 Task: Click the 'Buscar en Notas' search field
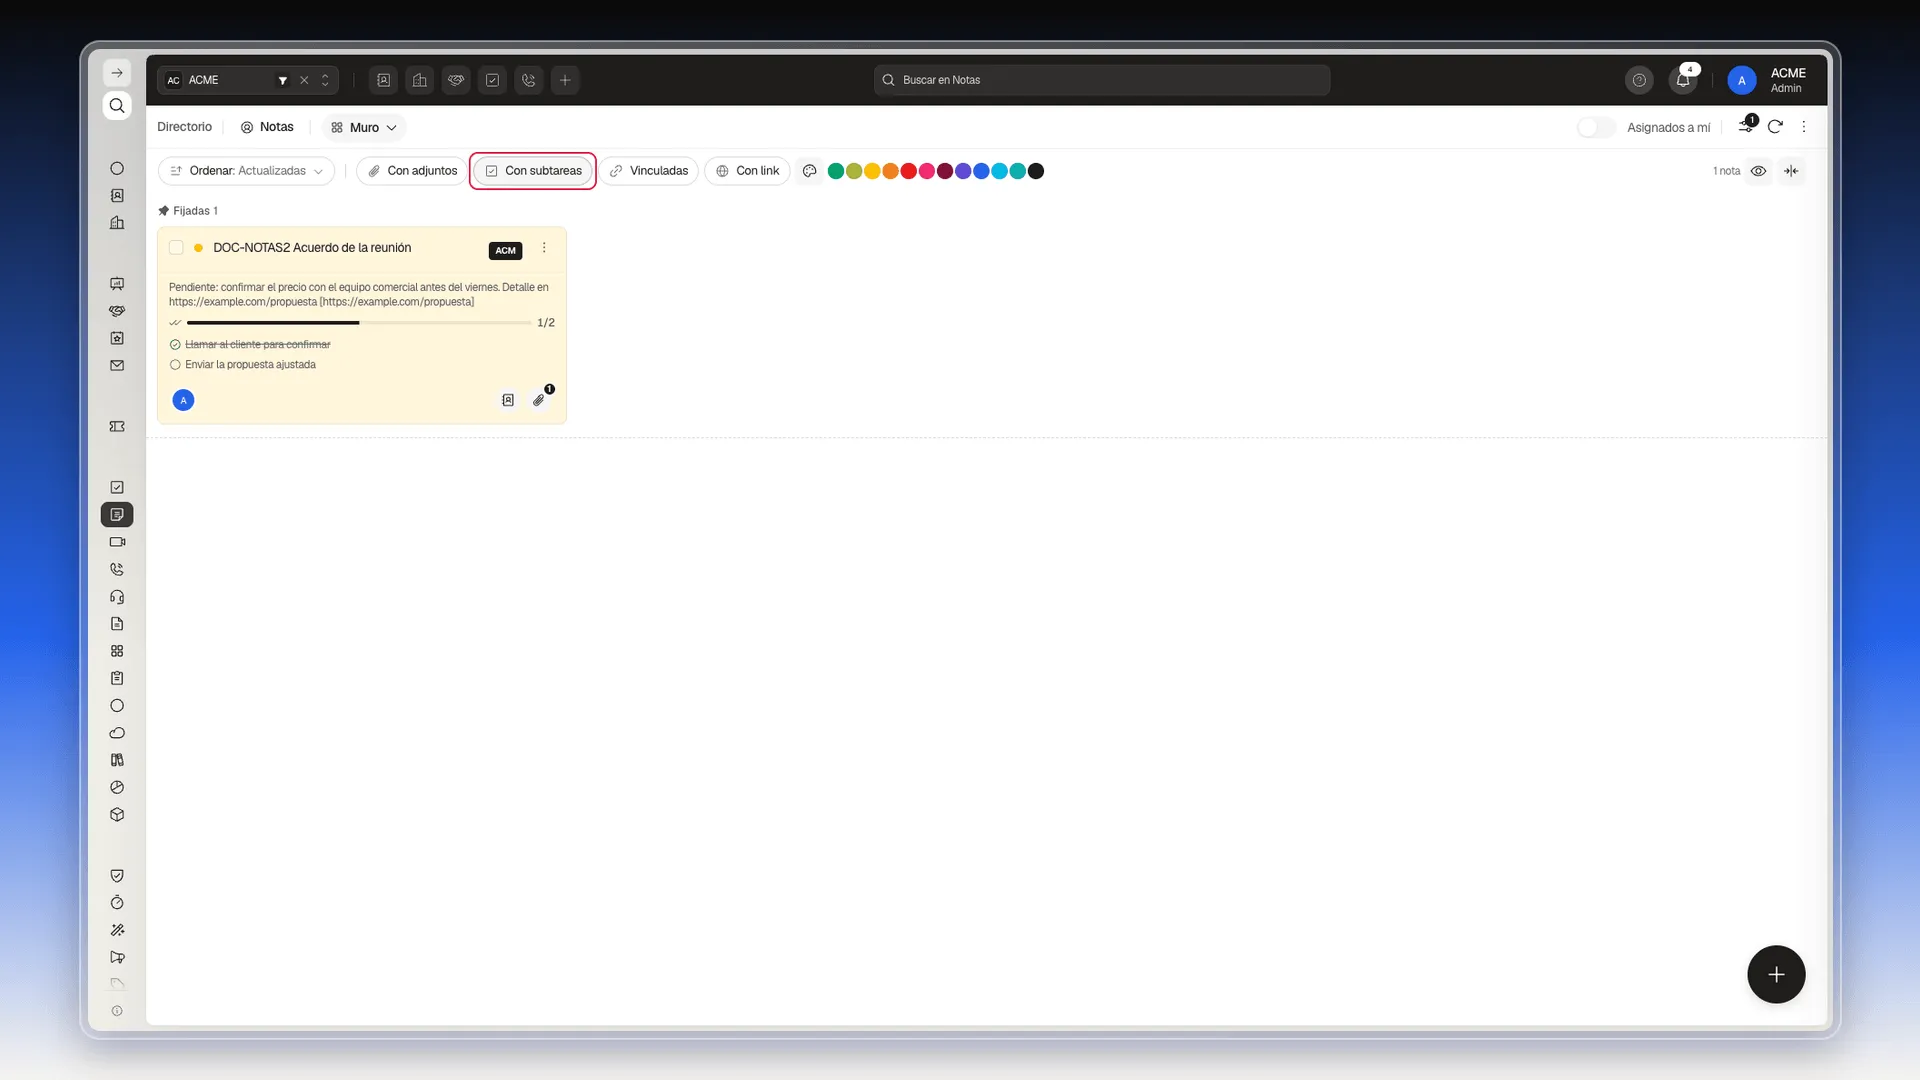[1102, 80]
